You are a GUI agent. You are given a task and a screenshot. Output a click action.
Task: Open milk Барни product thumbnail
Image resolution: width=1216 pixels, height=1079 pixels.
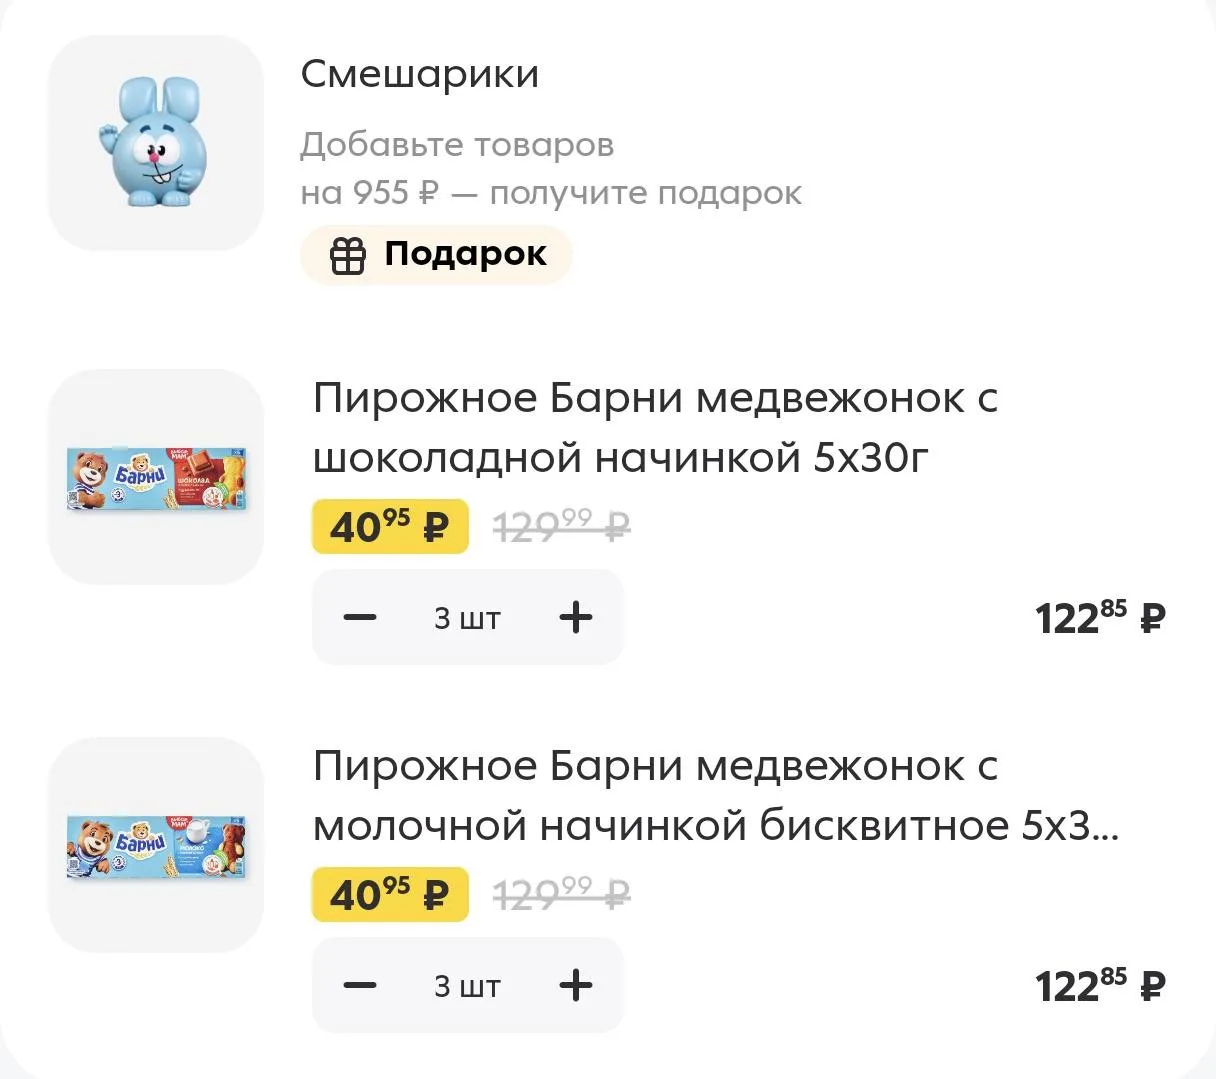[x=156, y=845]
